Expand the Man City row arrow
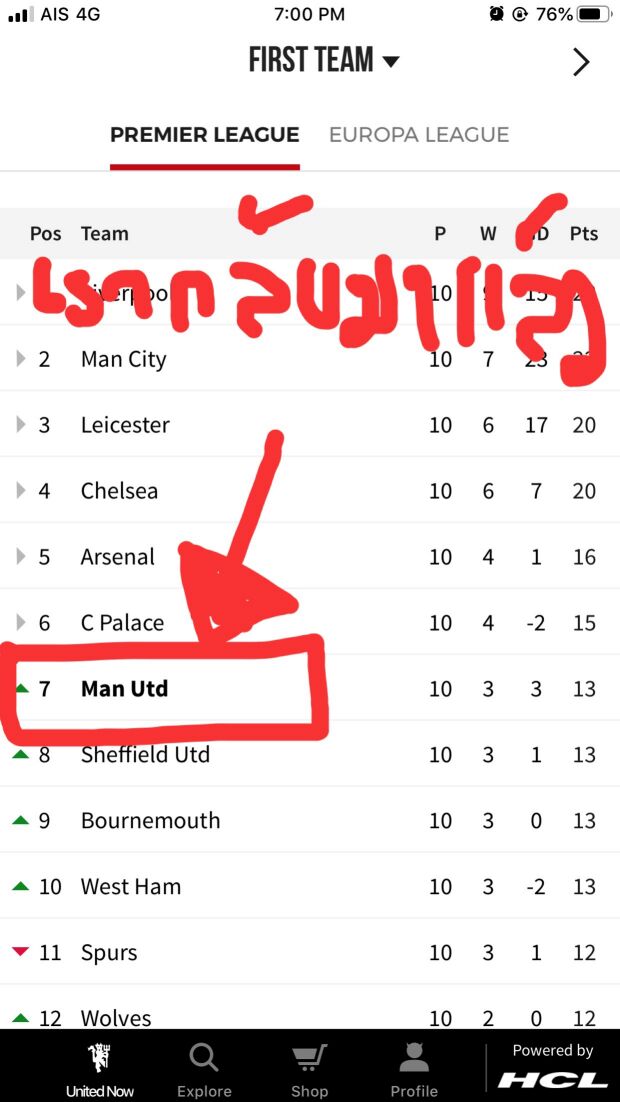 click(21, 359)
